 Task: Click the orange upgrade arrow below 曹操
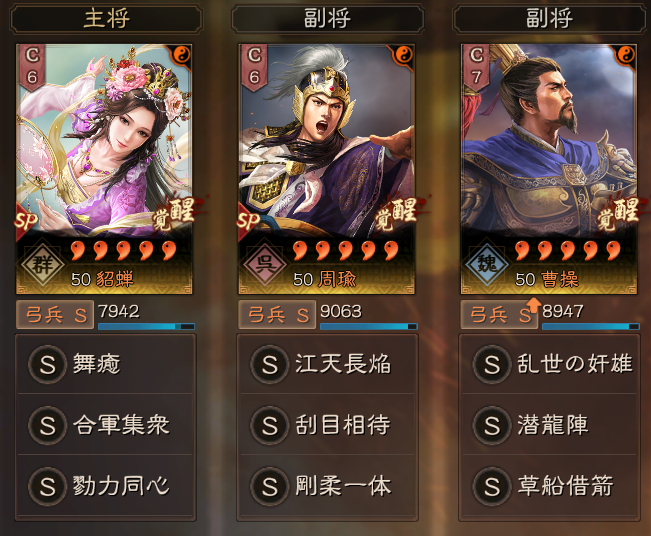533,305
